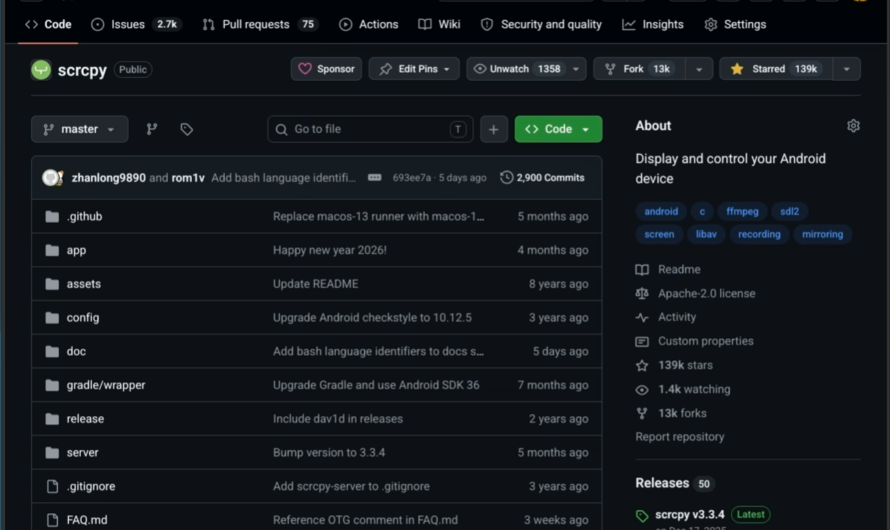Click the book icon beside Readme
This screenshot has width=890, height=530.
click(642, 270)
